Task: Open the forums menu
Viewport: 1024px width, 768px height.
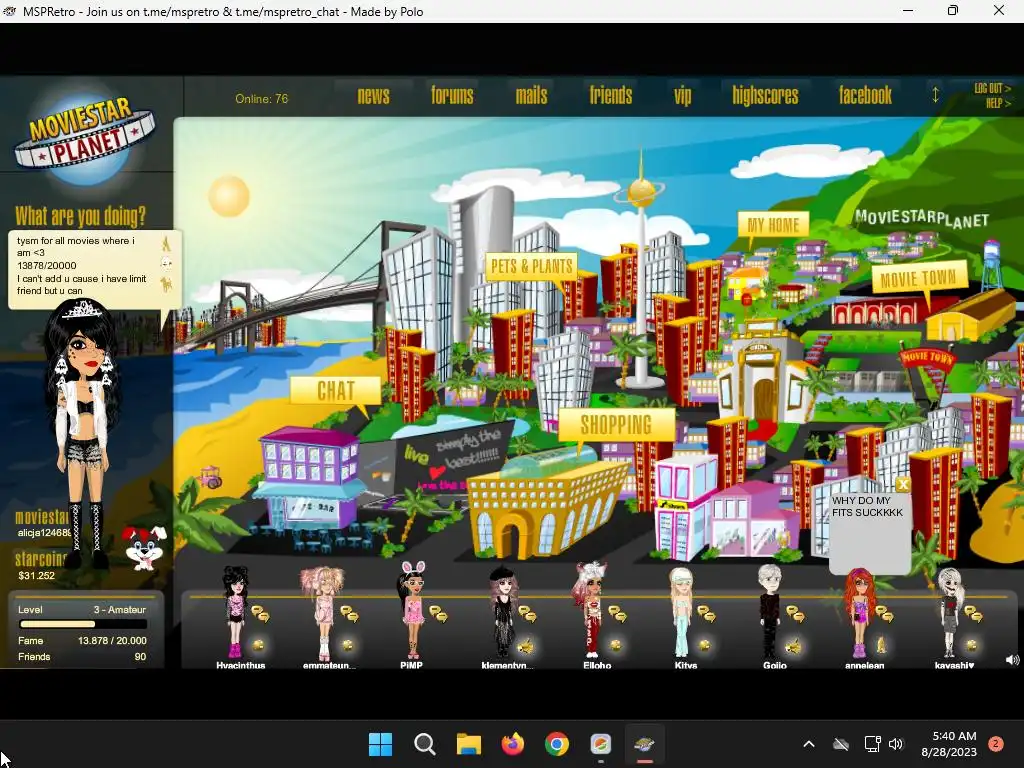Action: [x=452, y=96]
